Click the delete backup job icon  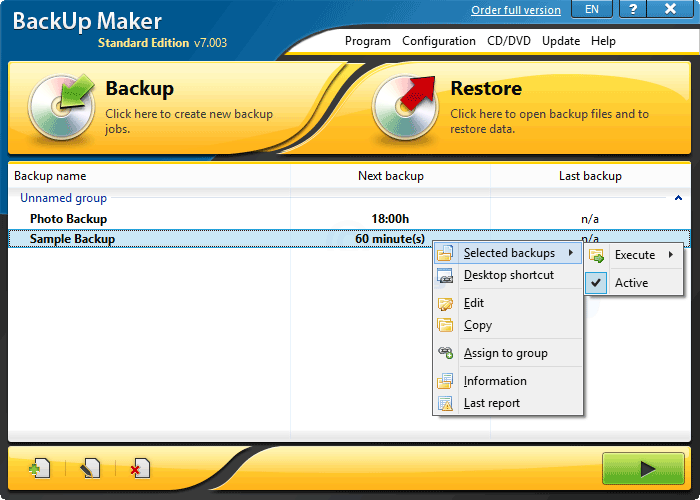(x=139, y=468)
